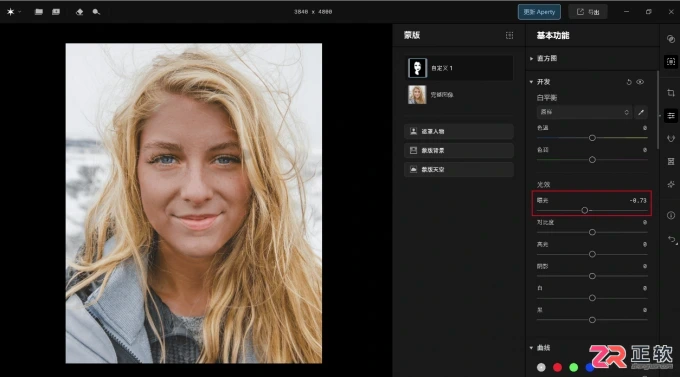This screenshot has width=680, height=377.
Task: Minimize the Aperty window
Action: [x=626, y=12]
